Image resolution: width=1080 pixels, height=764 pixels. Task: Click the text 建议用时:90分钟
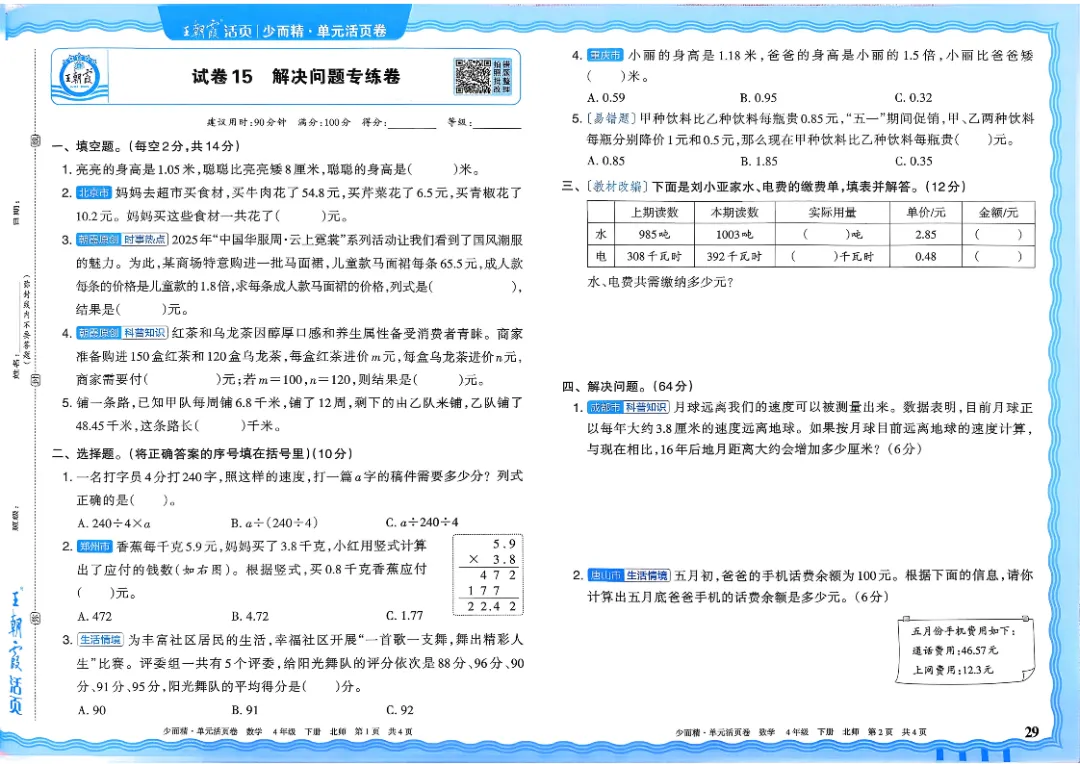tap(247, 122)
